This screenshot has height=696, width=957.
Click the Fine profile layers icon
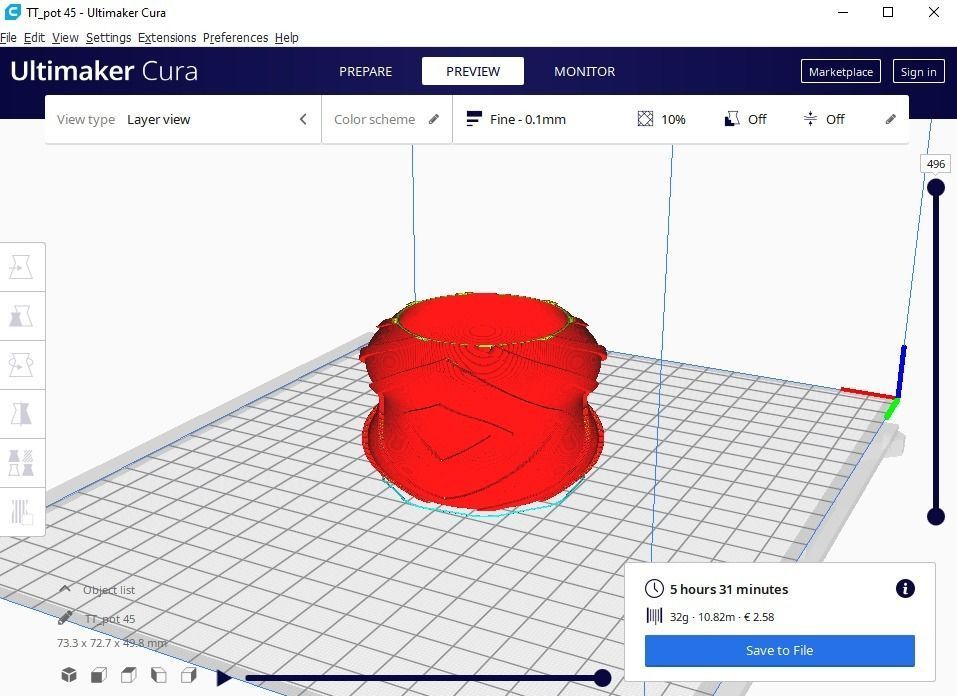point(474,119)
